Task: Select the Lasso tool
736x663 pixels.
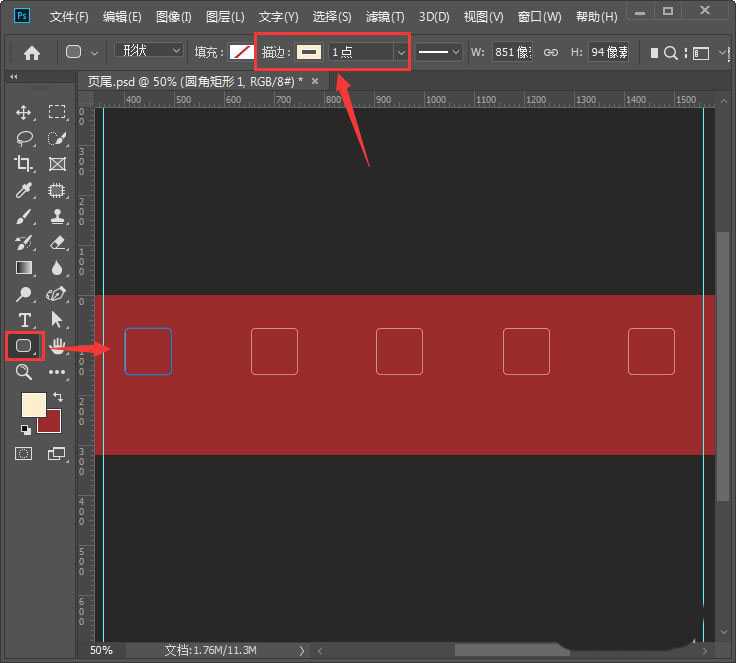Action: coord(24,138)
